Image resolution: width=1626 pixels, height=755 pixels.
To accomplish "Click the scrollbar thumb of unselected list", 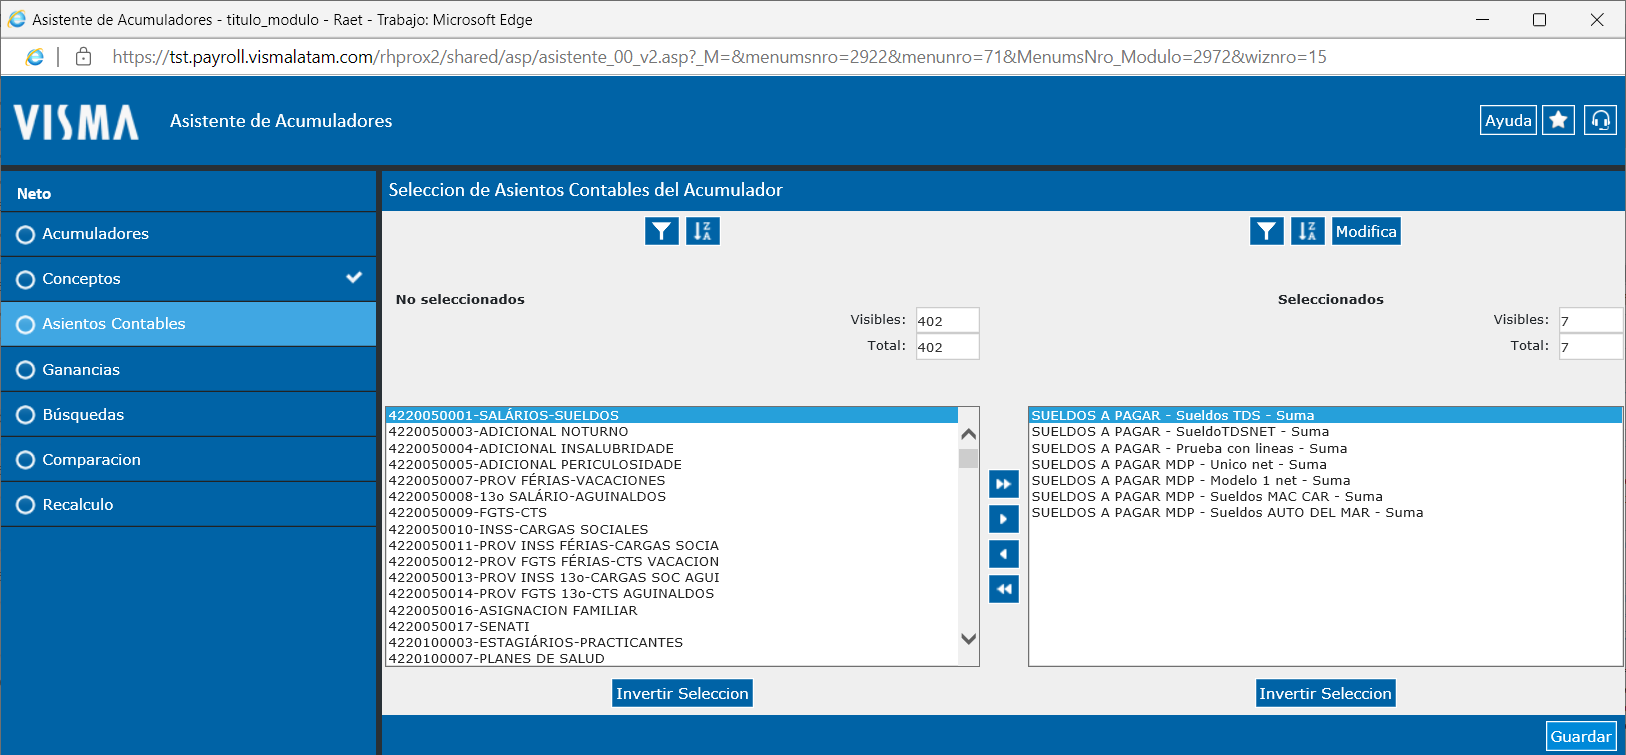I will 968,458.
